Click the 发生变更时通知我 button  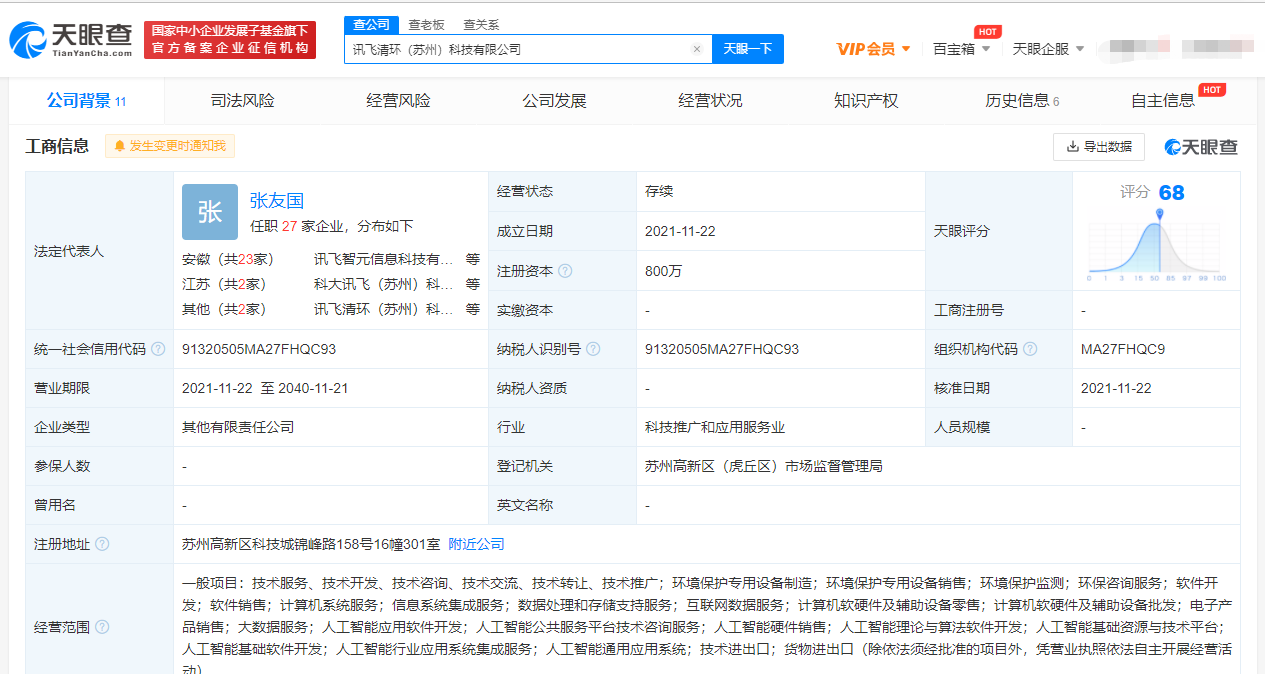[x=170, y=146]
